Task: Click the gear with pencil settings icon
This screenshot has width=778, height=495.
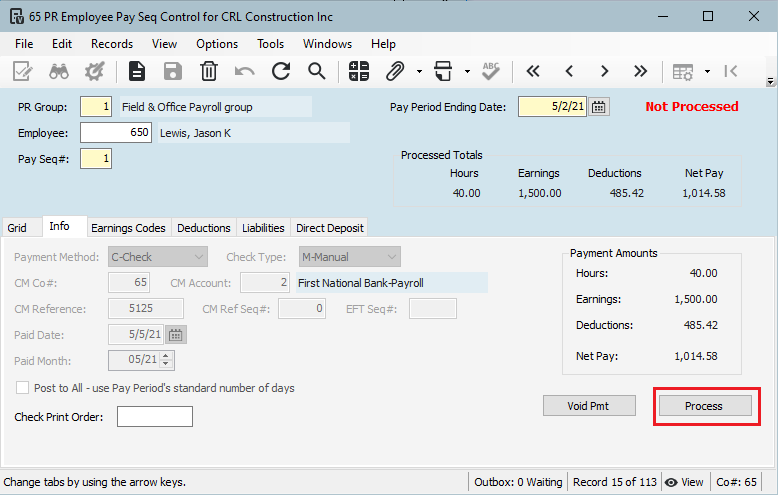Action: [x=94, y=71]
